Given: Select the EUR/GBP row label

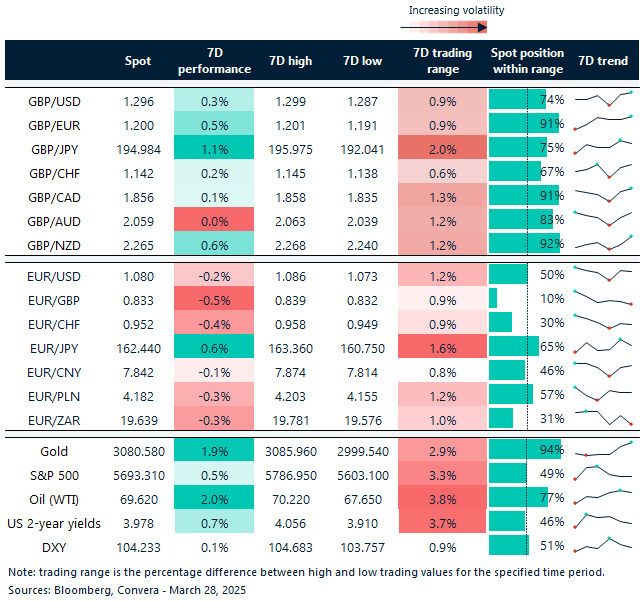Looking at the screenshot, I should (x=54, y=300).
